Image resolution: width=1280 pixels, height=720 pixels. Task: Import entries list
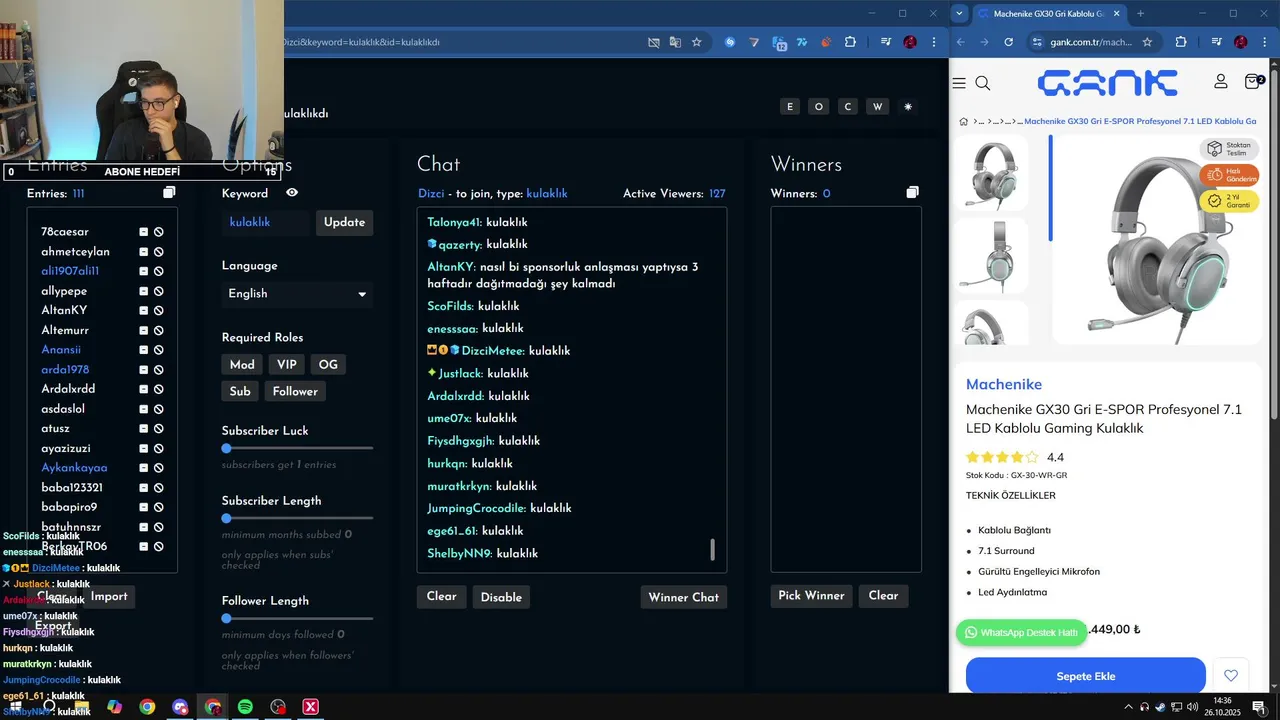pos(109,597)
